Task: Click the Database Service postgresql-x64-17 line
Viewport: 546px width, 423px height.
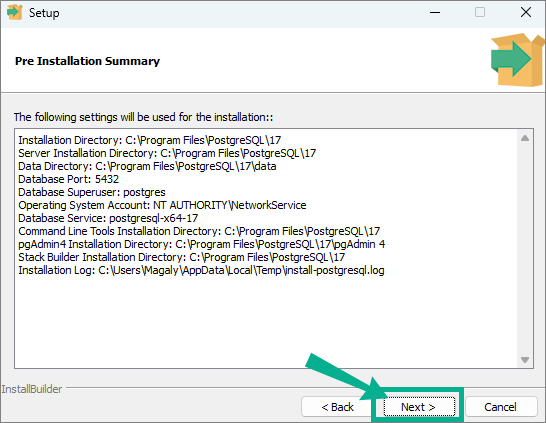Action: tap(108, 218)
